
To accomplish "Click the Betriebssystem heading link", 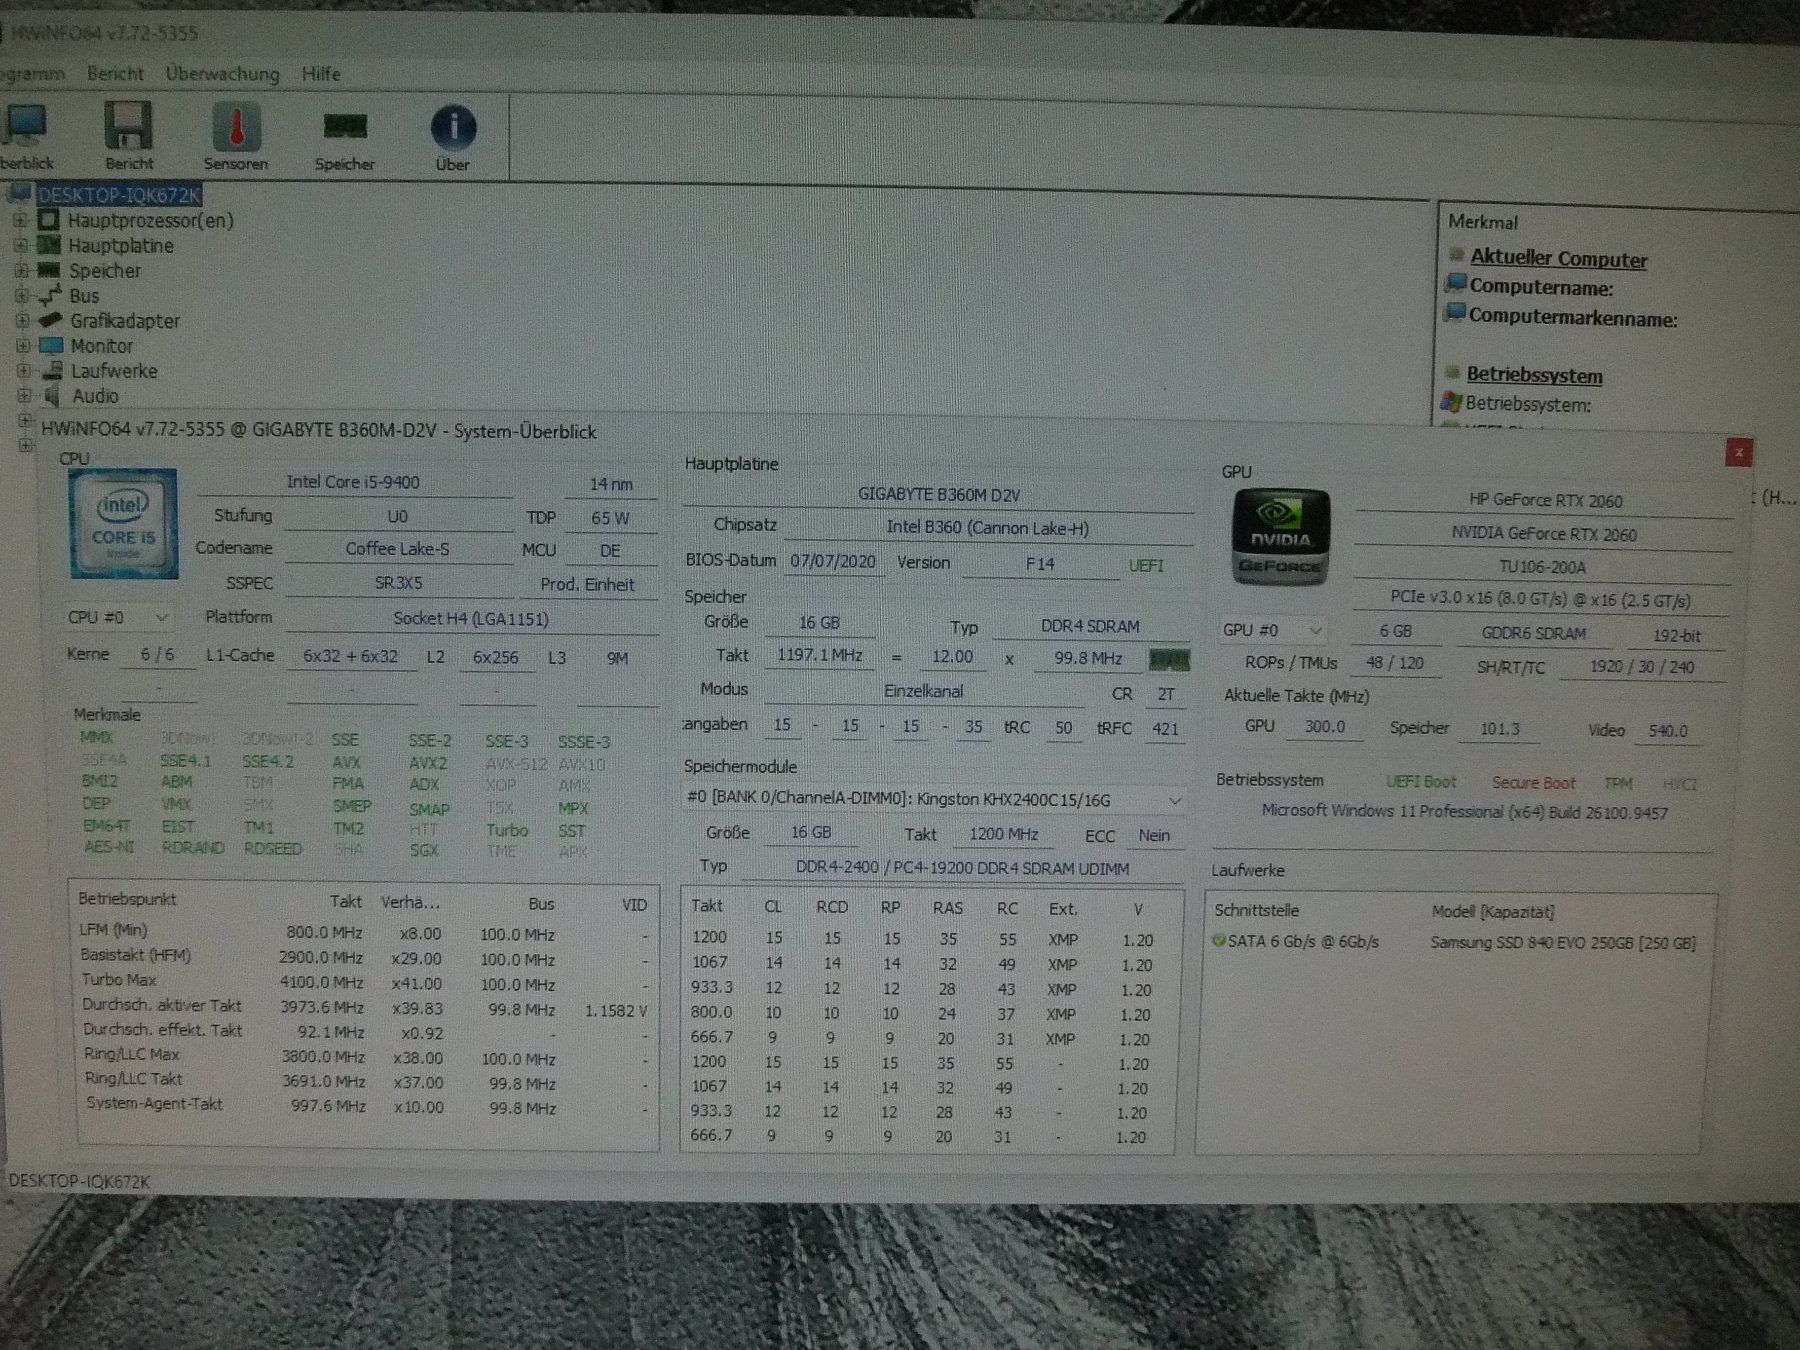I will tap(1534, 375).
